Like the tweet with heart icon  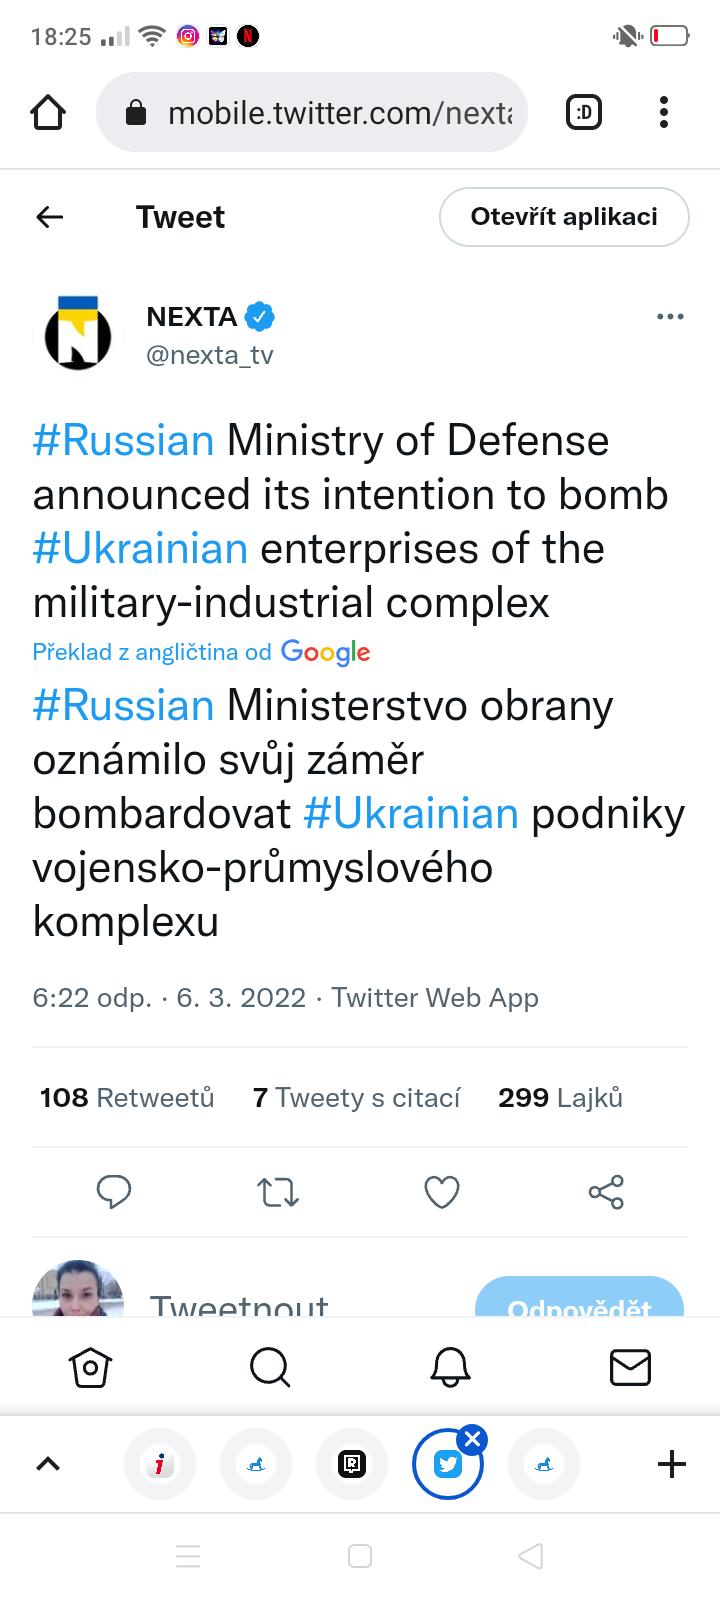(x=442, y=1192)
